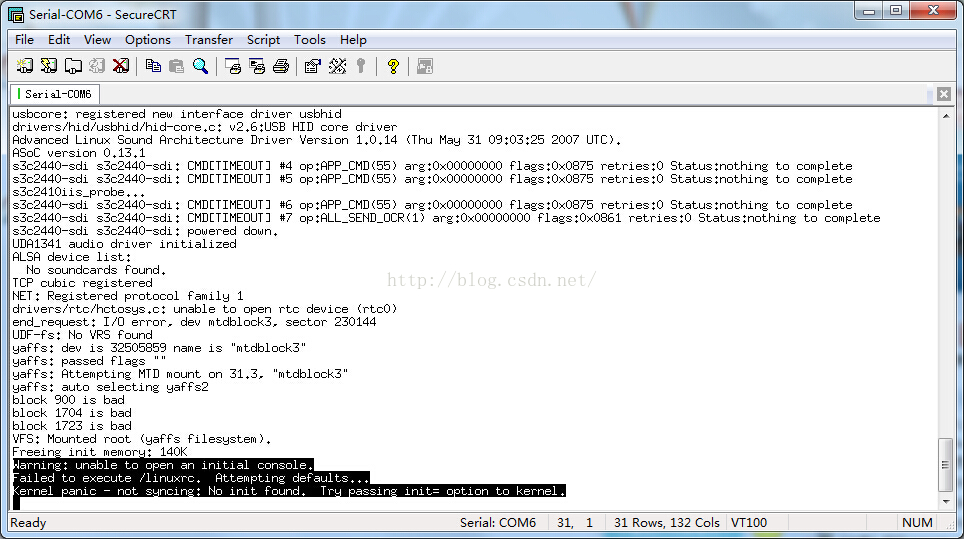Click the 'yaffs: auto selecting yaffs2' line
The image size is (964, 539).
coord(110,387)
